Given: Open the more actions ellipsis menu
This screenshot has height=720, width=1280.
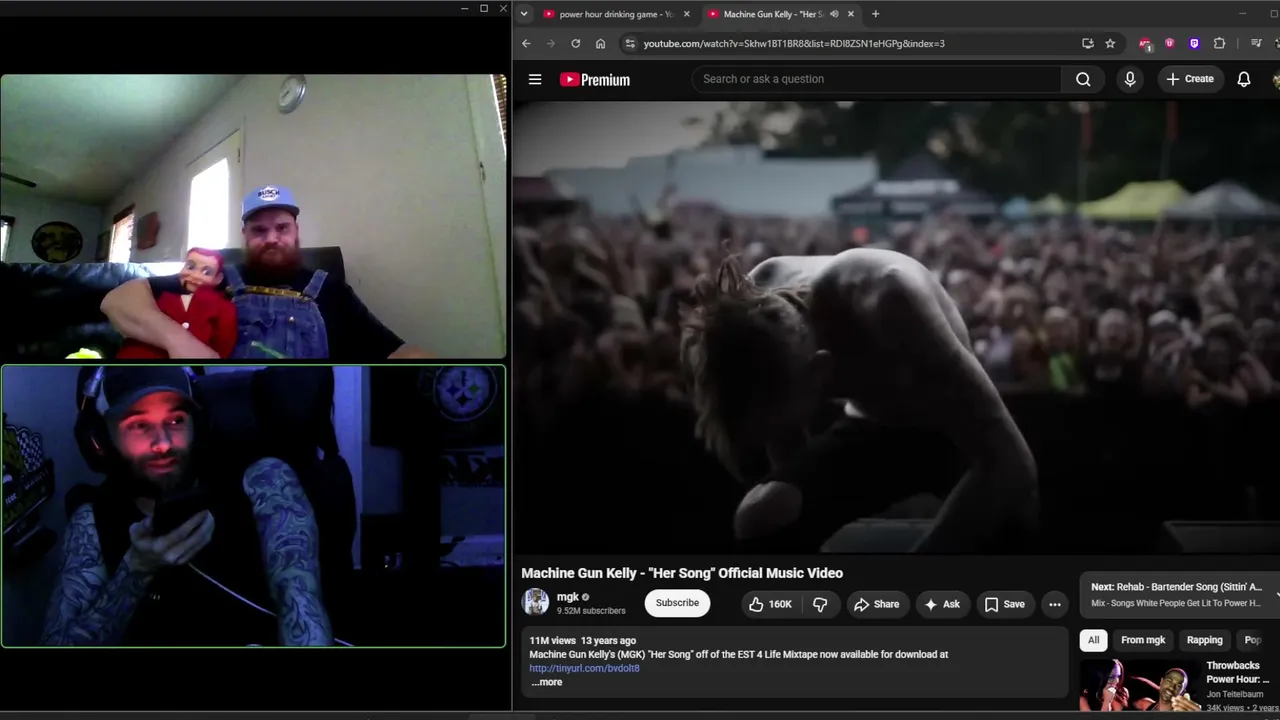Looking at the screenshot, I should tap(1054, 604).
